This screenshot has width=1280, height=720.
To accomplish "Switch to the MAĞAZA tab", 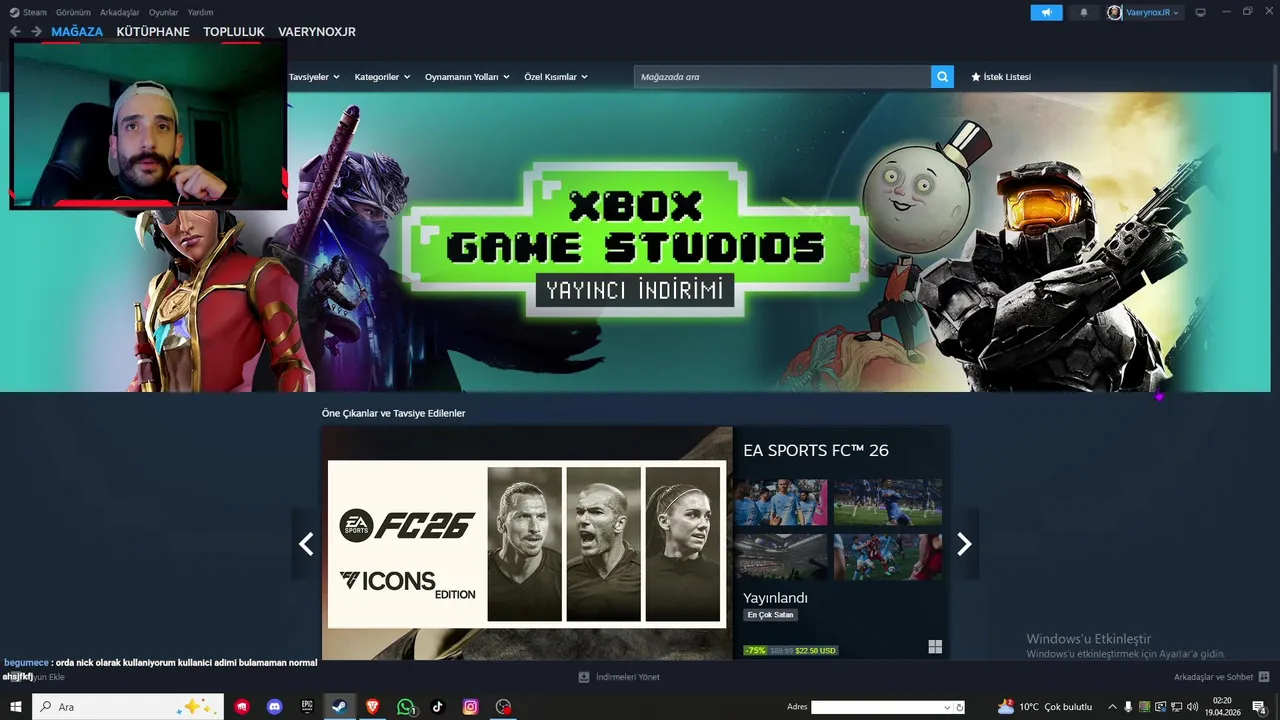I will tap(77, 32).
